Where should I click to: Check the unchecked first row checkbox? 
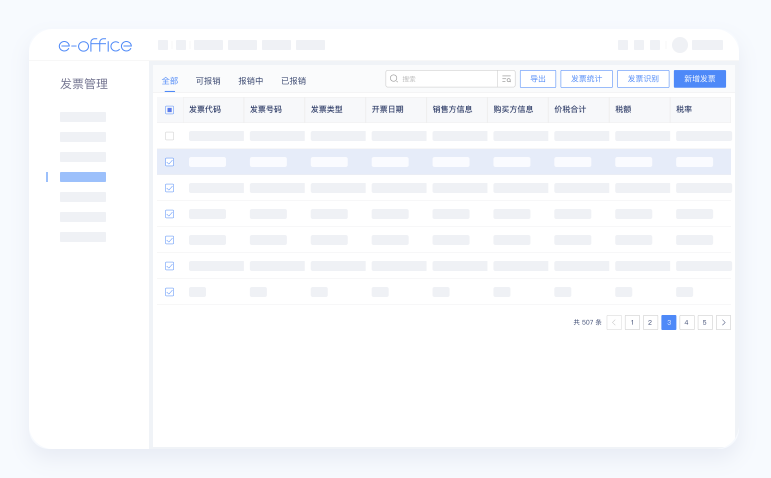tap(169, 136)
